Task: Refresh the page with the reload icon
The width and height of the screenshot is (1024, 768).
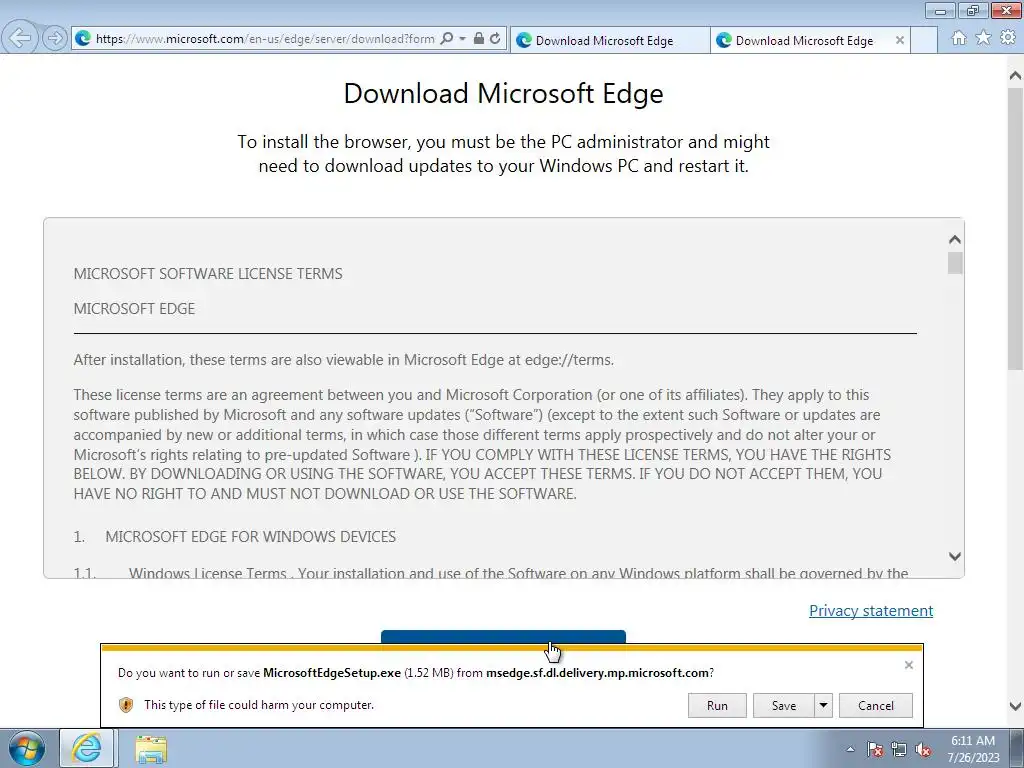Action: click(x=495, y=39)
